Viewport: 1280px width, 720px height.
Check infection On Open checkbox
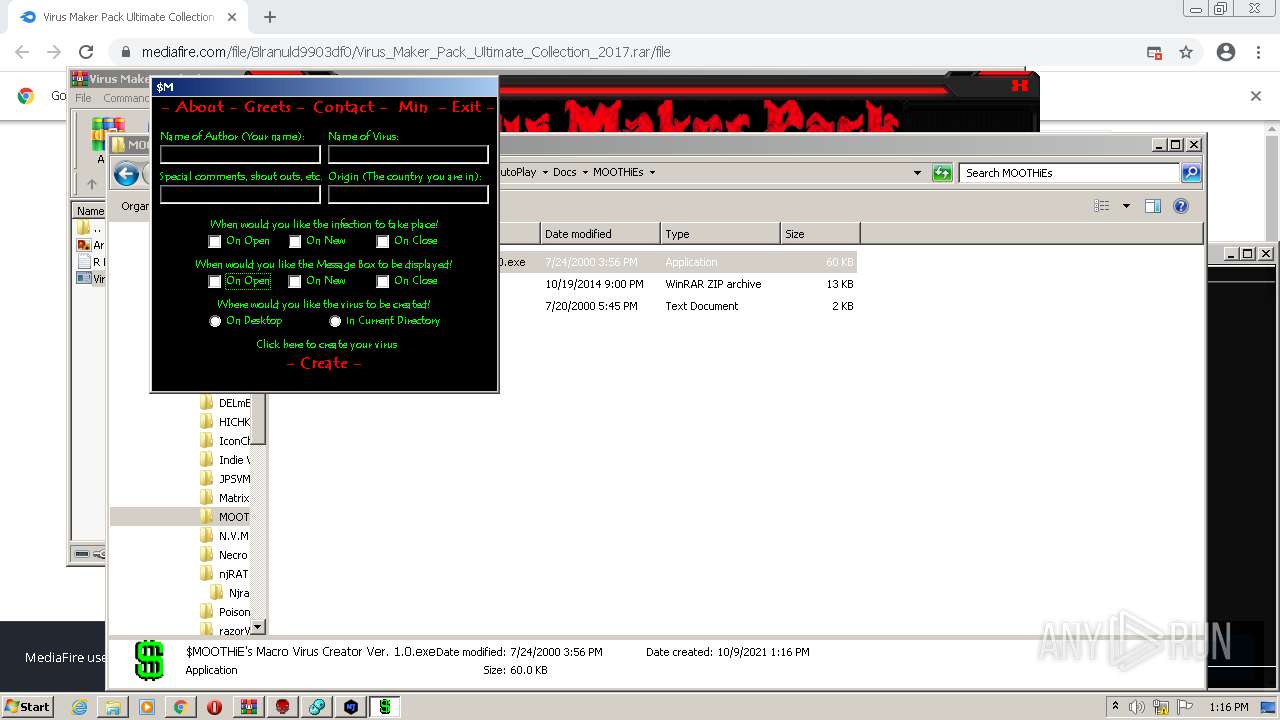click(215, 241)
